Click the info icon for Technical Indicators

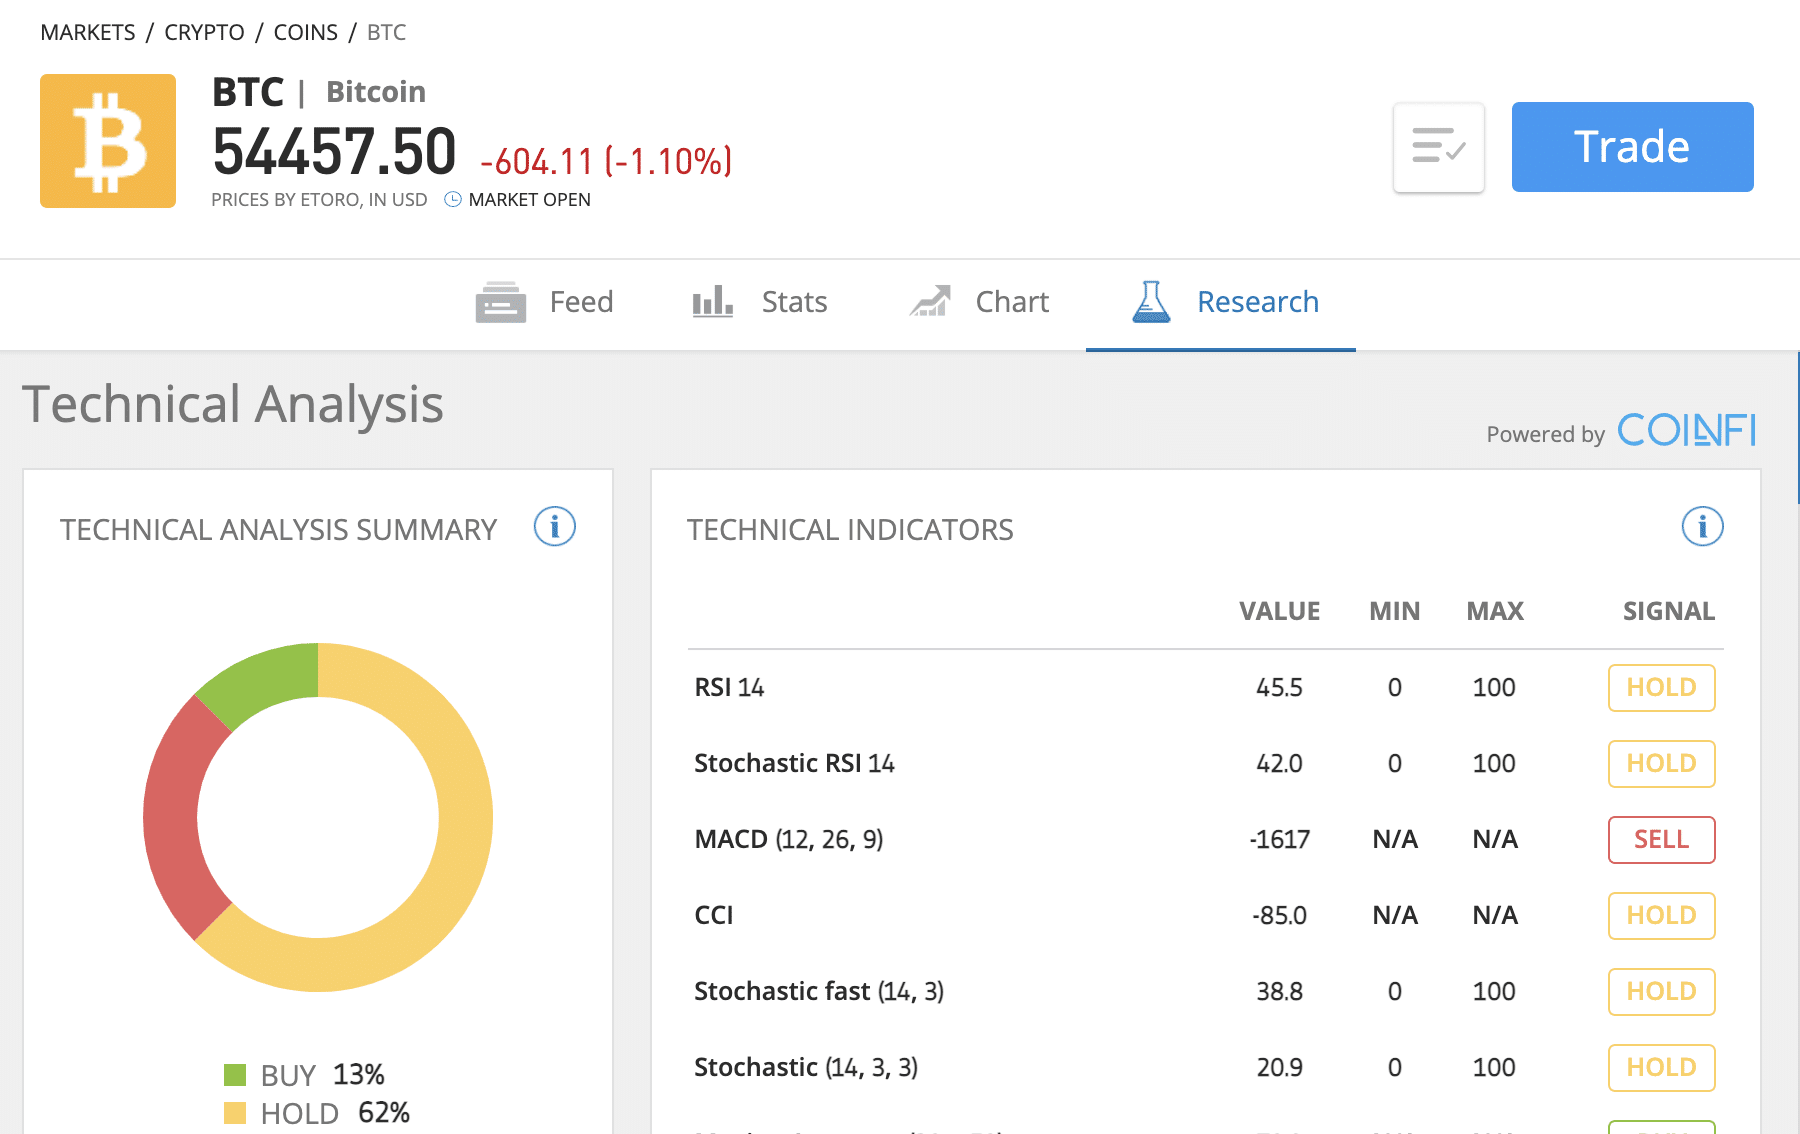[x=1702, y=526]
